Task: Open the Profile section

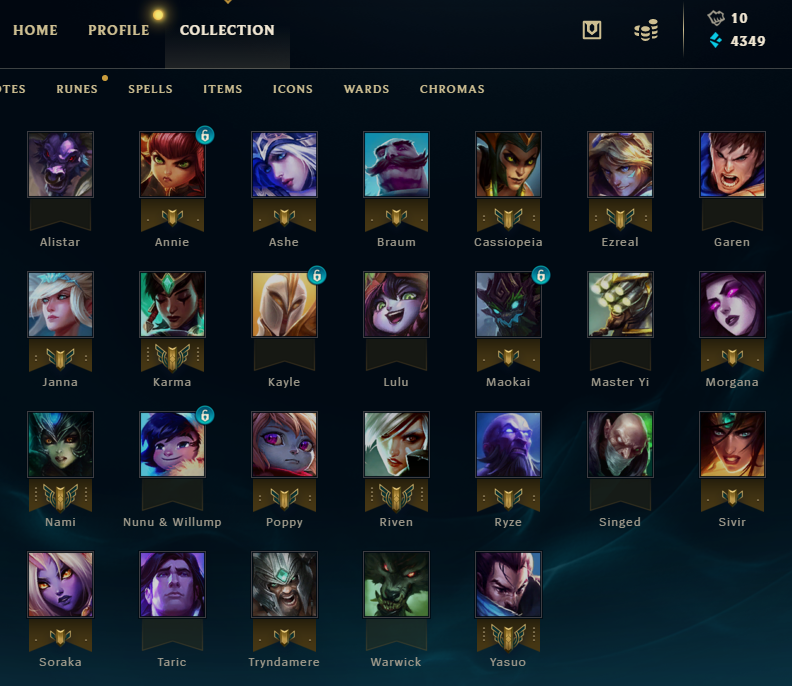Action: (x=119, y=30)
